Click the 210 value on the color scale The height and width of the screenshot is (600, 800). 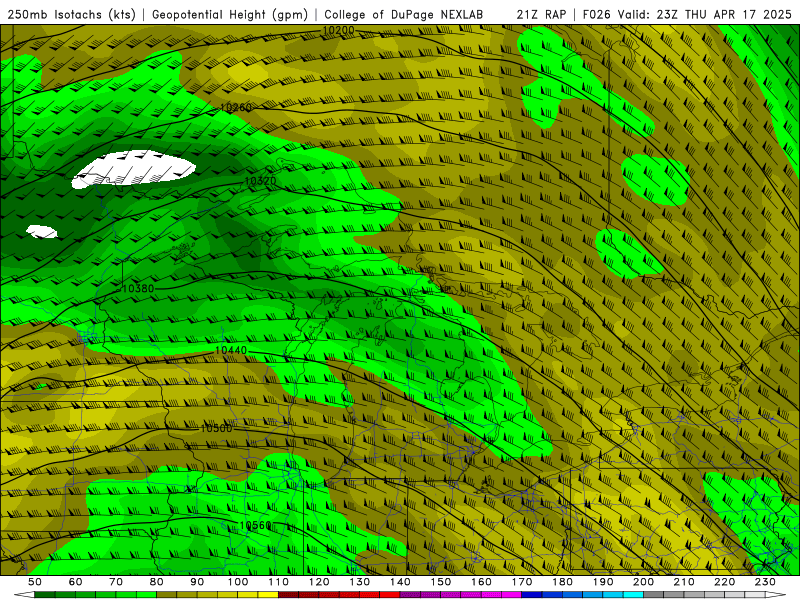[684, 582]
